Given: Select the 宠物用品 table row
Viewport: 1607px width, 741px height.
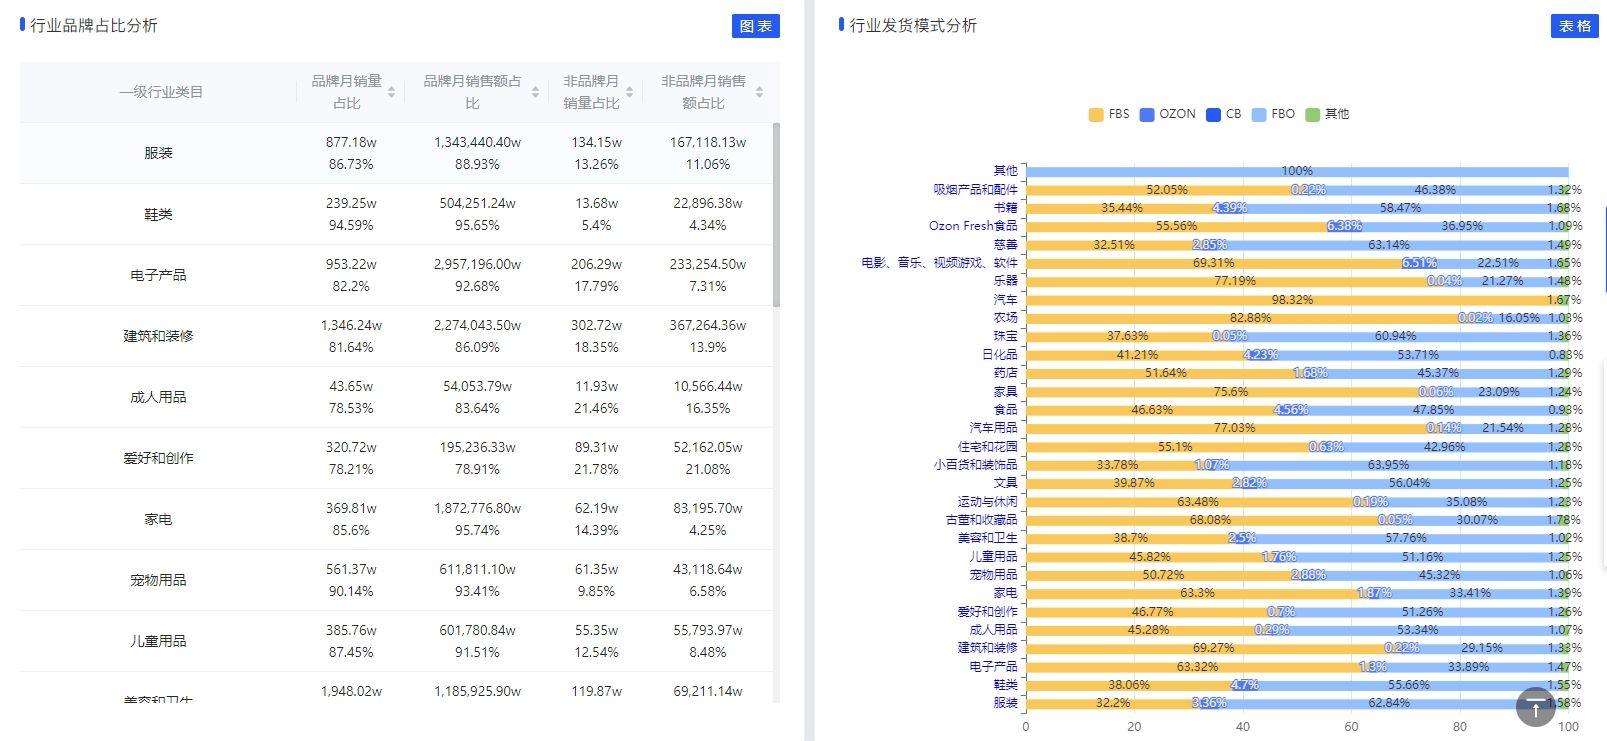Looking at the screenshot, I should (396, 580).
